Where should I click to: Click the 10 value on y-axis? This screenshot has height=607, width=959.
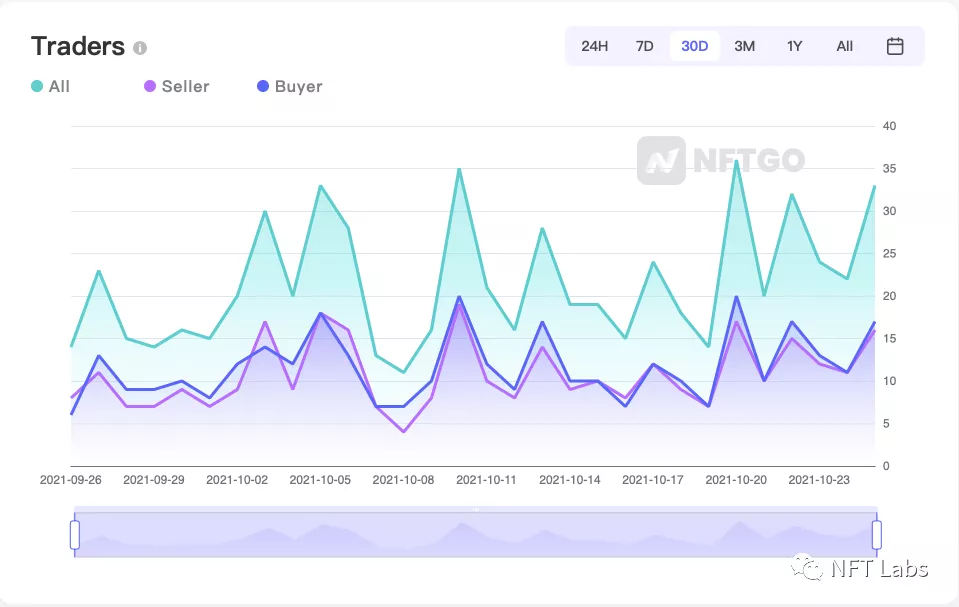[889, 381]
